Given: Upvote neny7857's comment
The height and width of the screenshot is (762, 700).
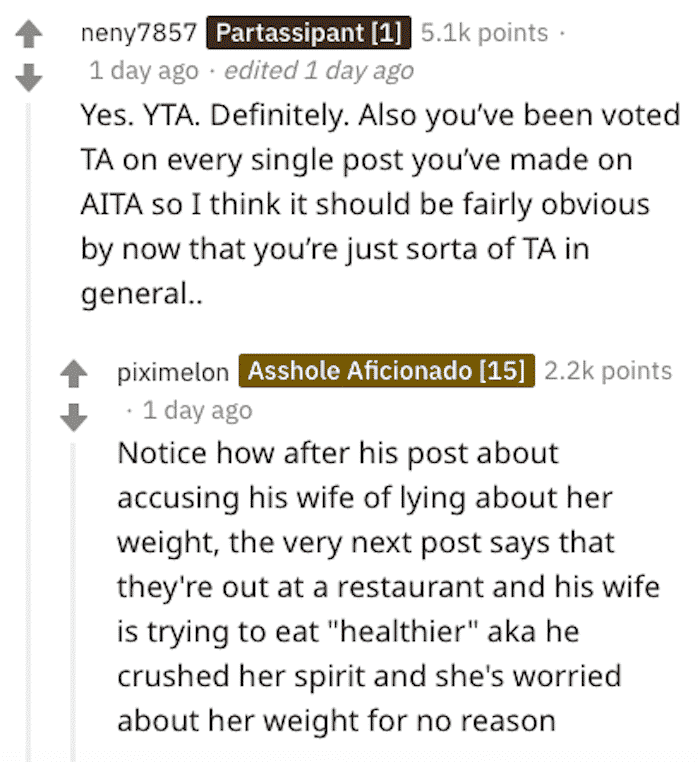Looking at the screenshot, I should [x=29, y=34].
